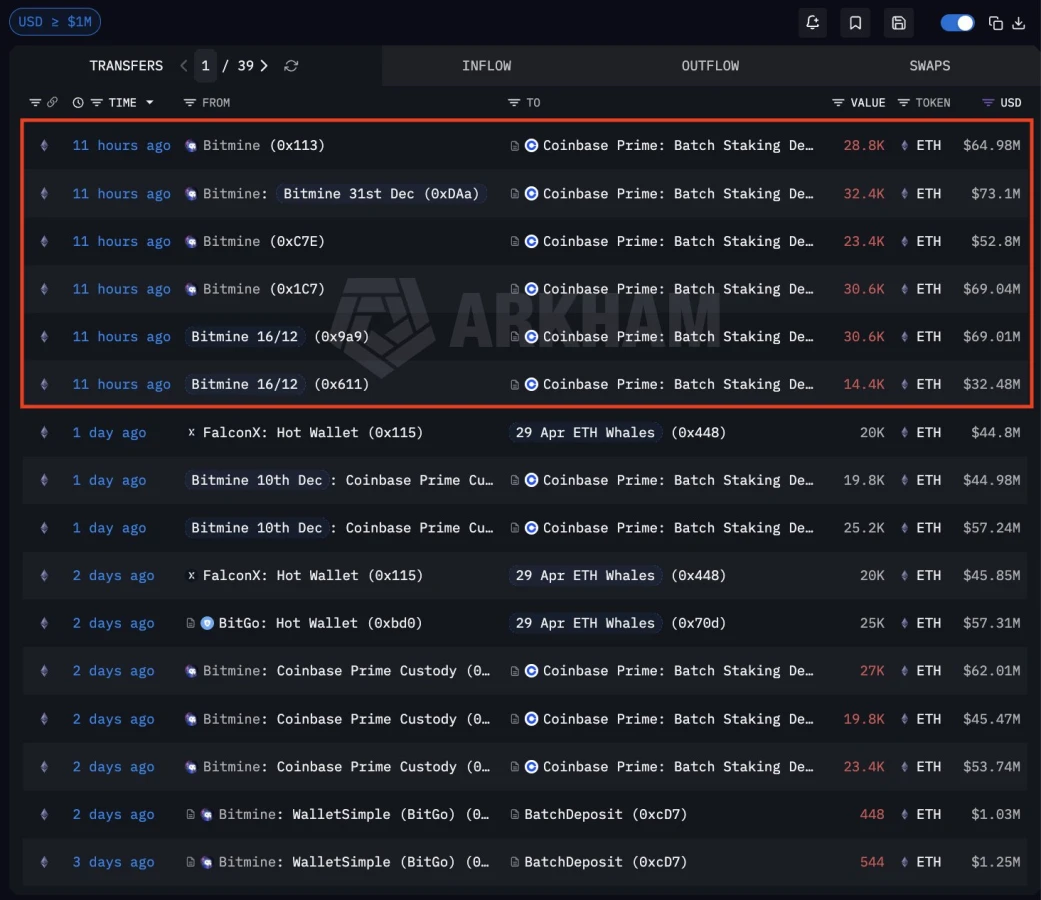Click Bitmine logo icon on $53.74M row
This screenshot has height=900, width=1041.
[191, 767]
